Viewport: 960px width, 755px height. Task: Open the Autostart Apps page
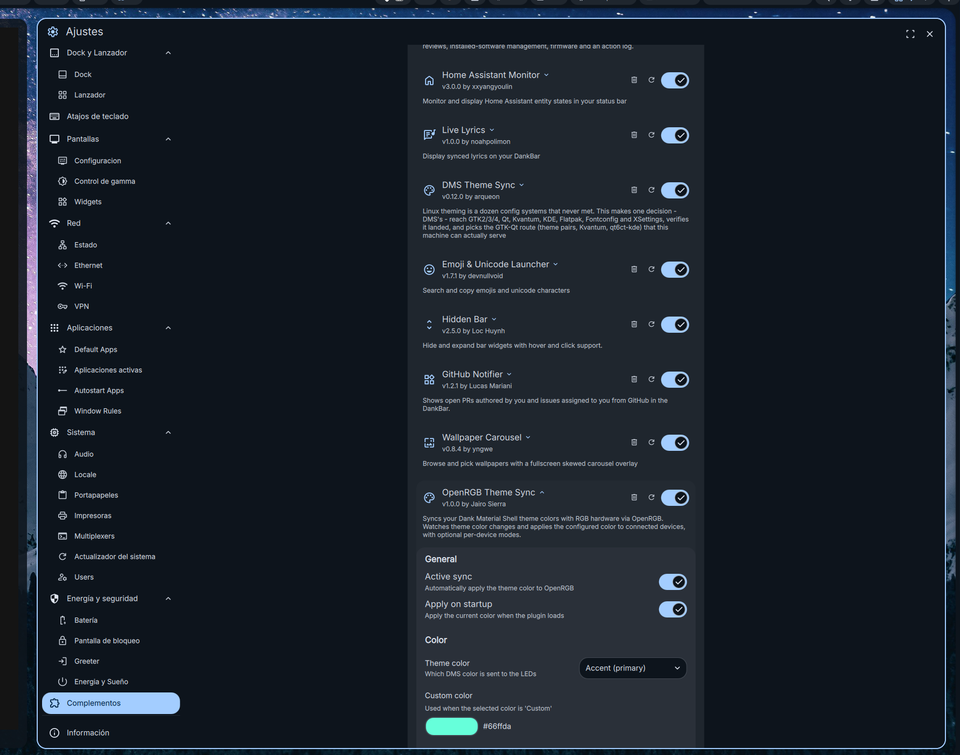pos(111,391)
